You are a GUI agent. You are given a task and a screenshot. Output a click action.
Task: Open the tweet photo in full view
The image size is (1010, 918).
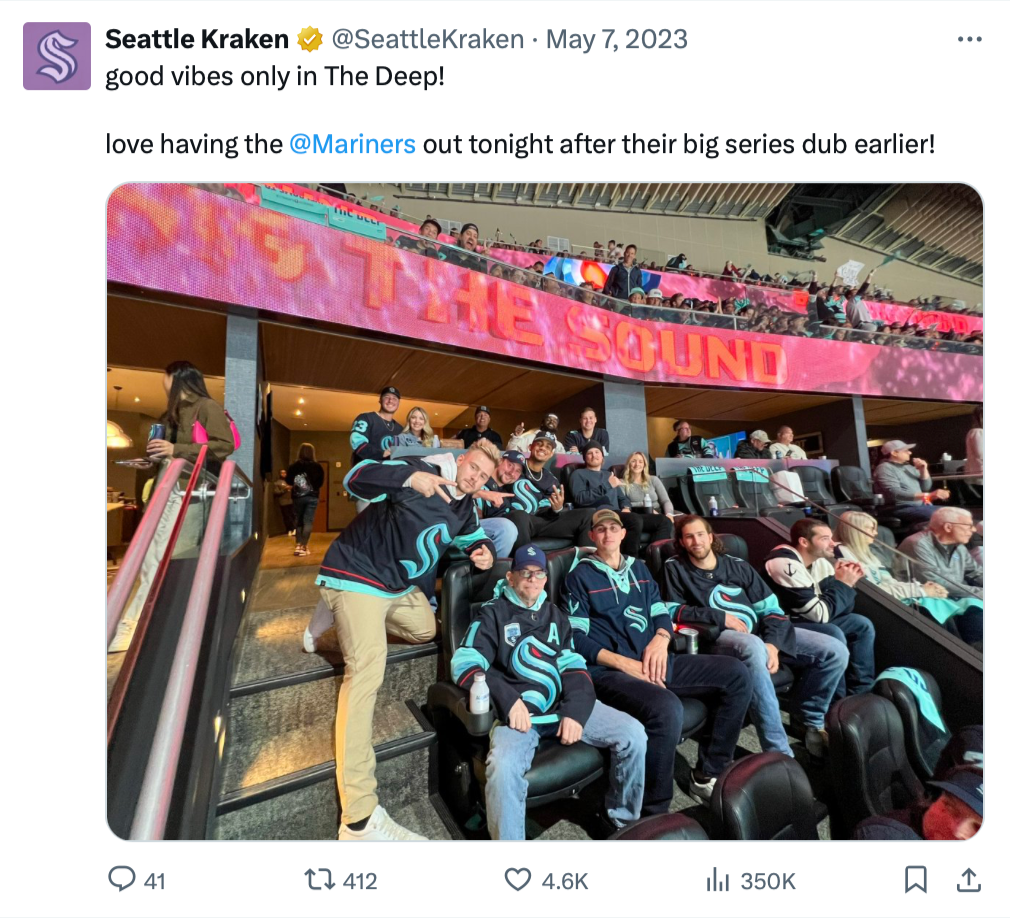545,512
